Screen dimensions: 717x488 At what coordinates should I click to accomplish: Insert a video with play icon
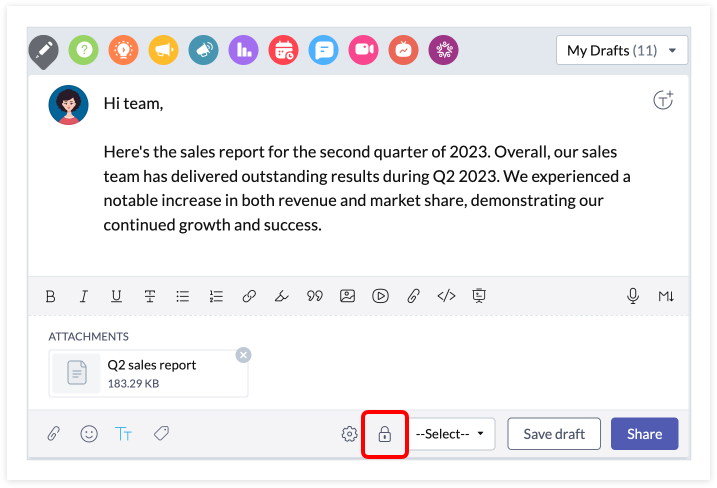coord(380,296)
